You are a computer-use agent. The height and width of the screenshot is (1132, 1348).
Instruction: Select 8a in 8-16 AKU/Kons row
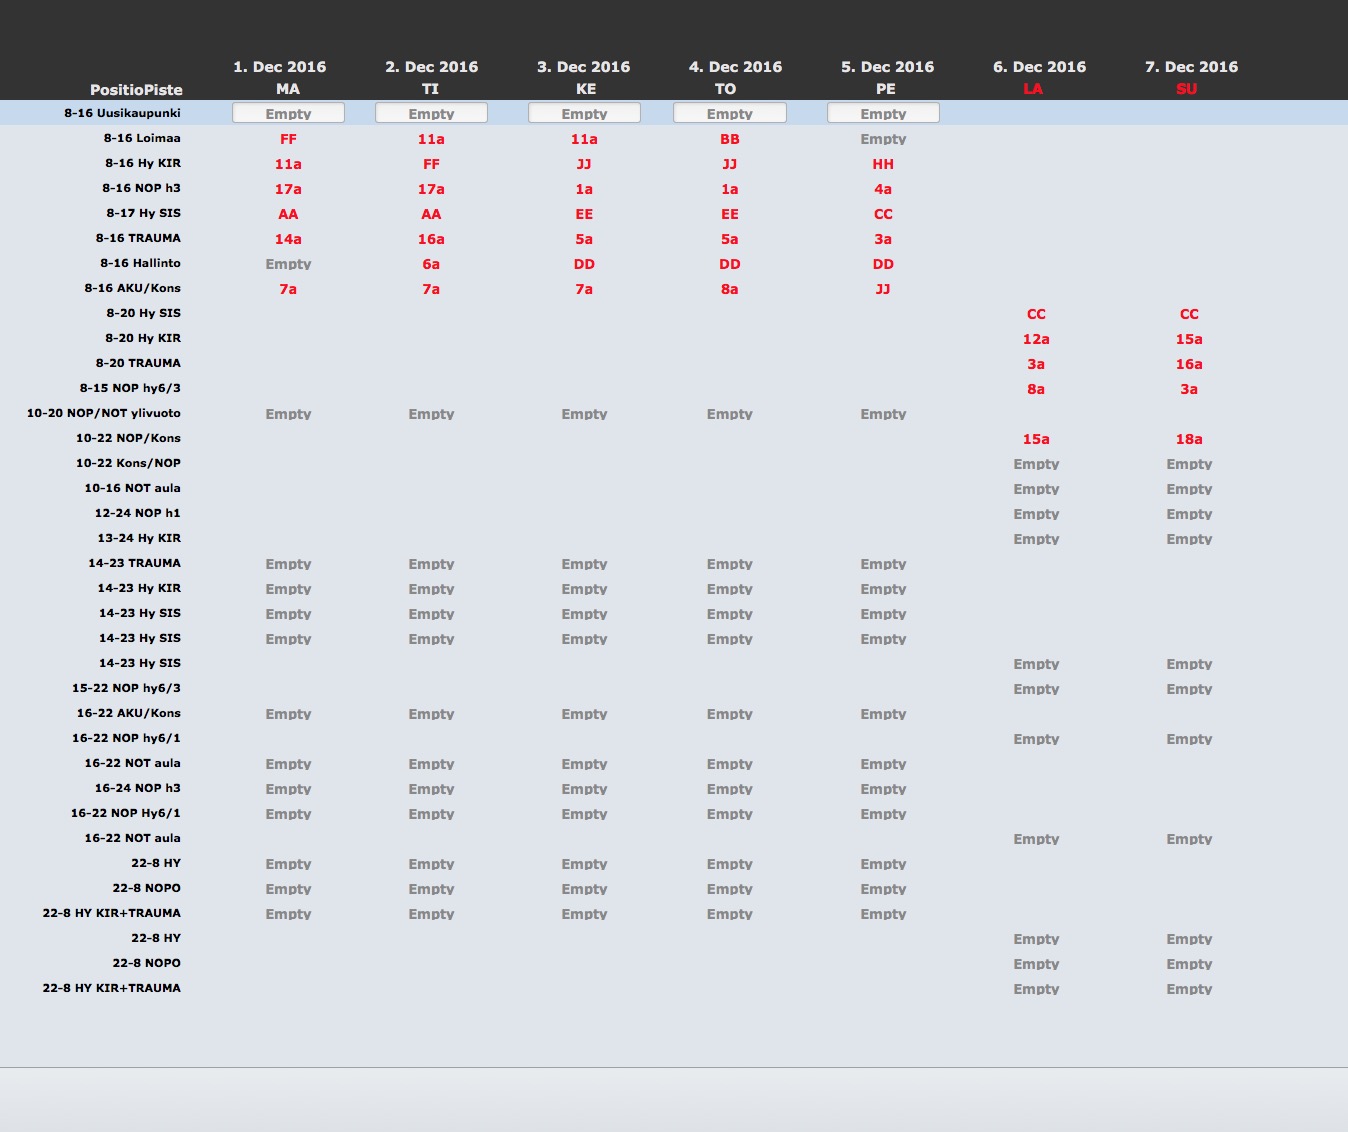730,289
